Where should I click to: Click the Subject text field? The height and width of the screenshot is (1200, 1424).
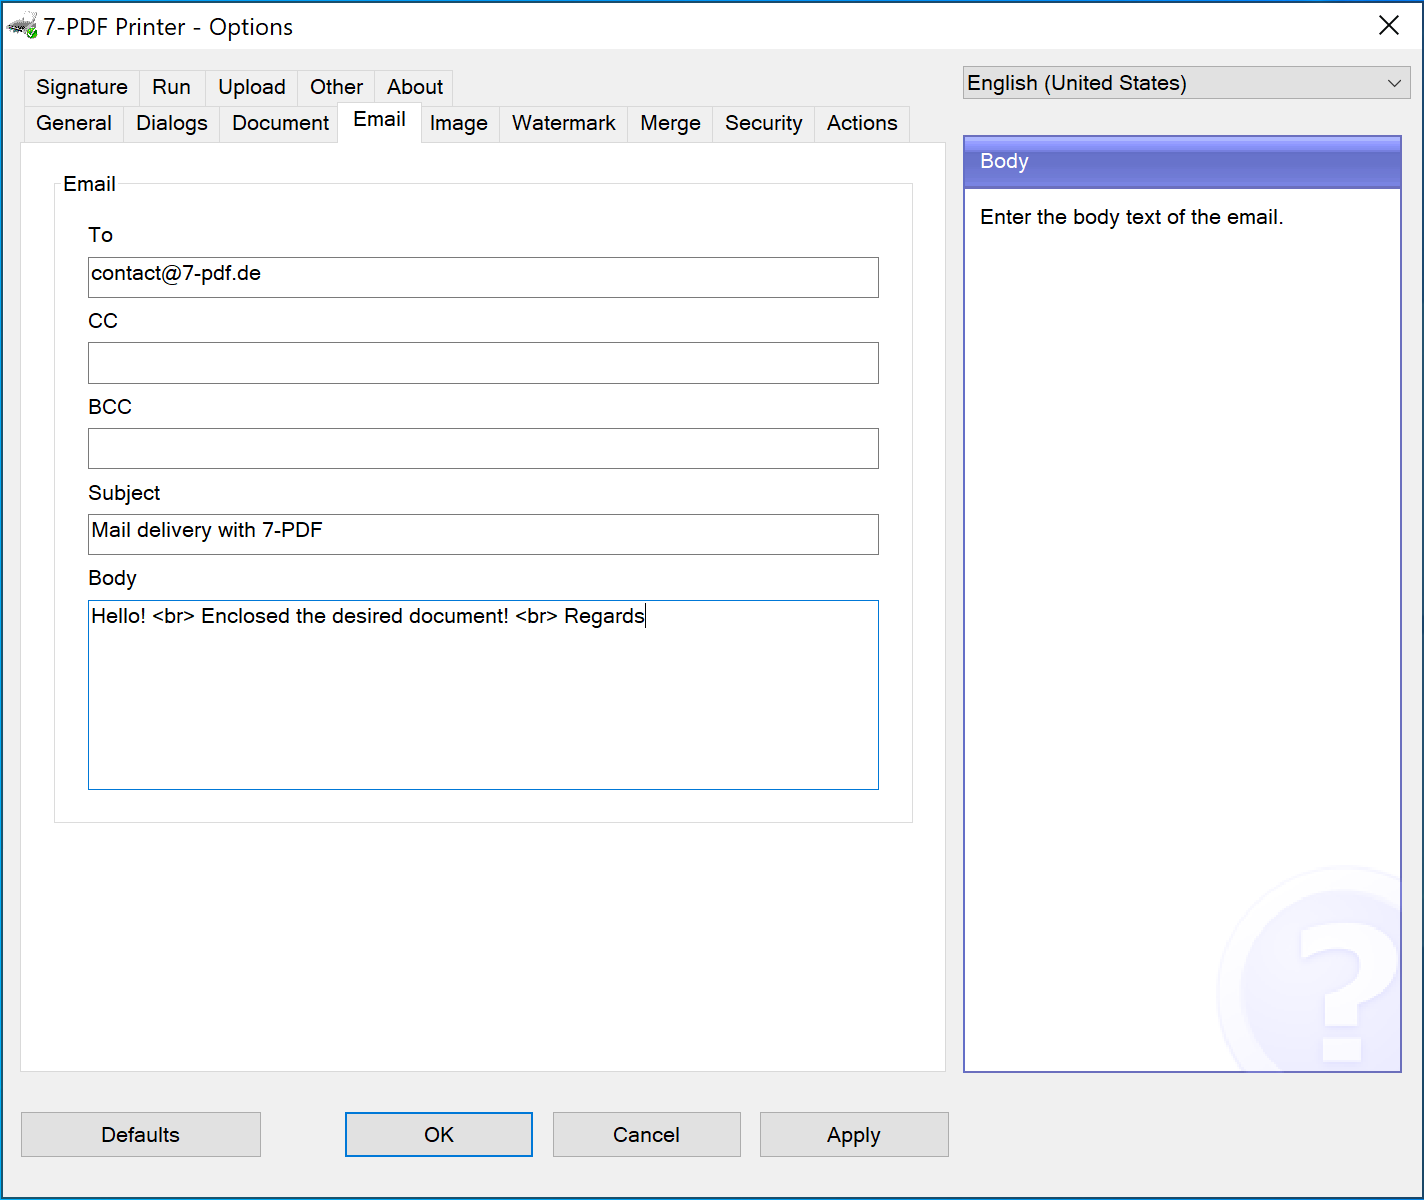(x=483, y=534)
